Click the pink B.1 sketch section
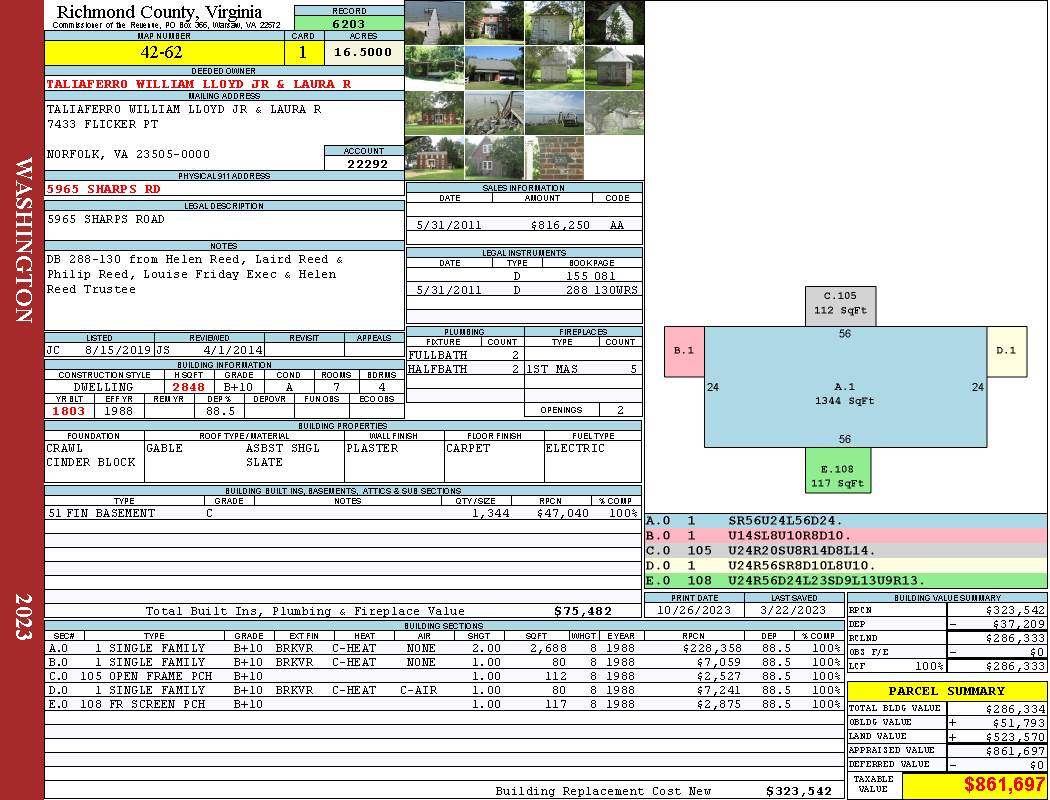The height and width of the screenshot is (800, 1050). point(684,351)
